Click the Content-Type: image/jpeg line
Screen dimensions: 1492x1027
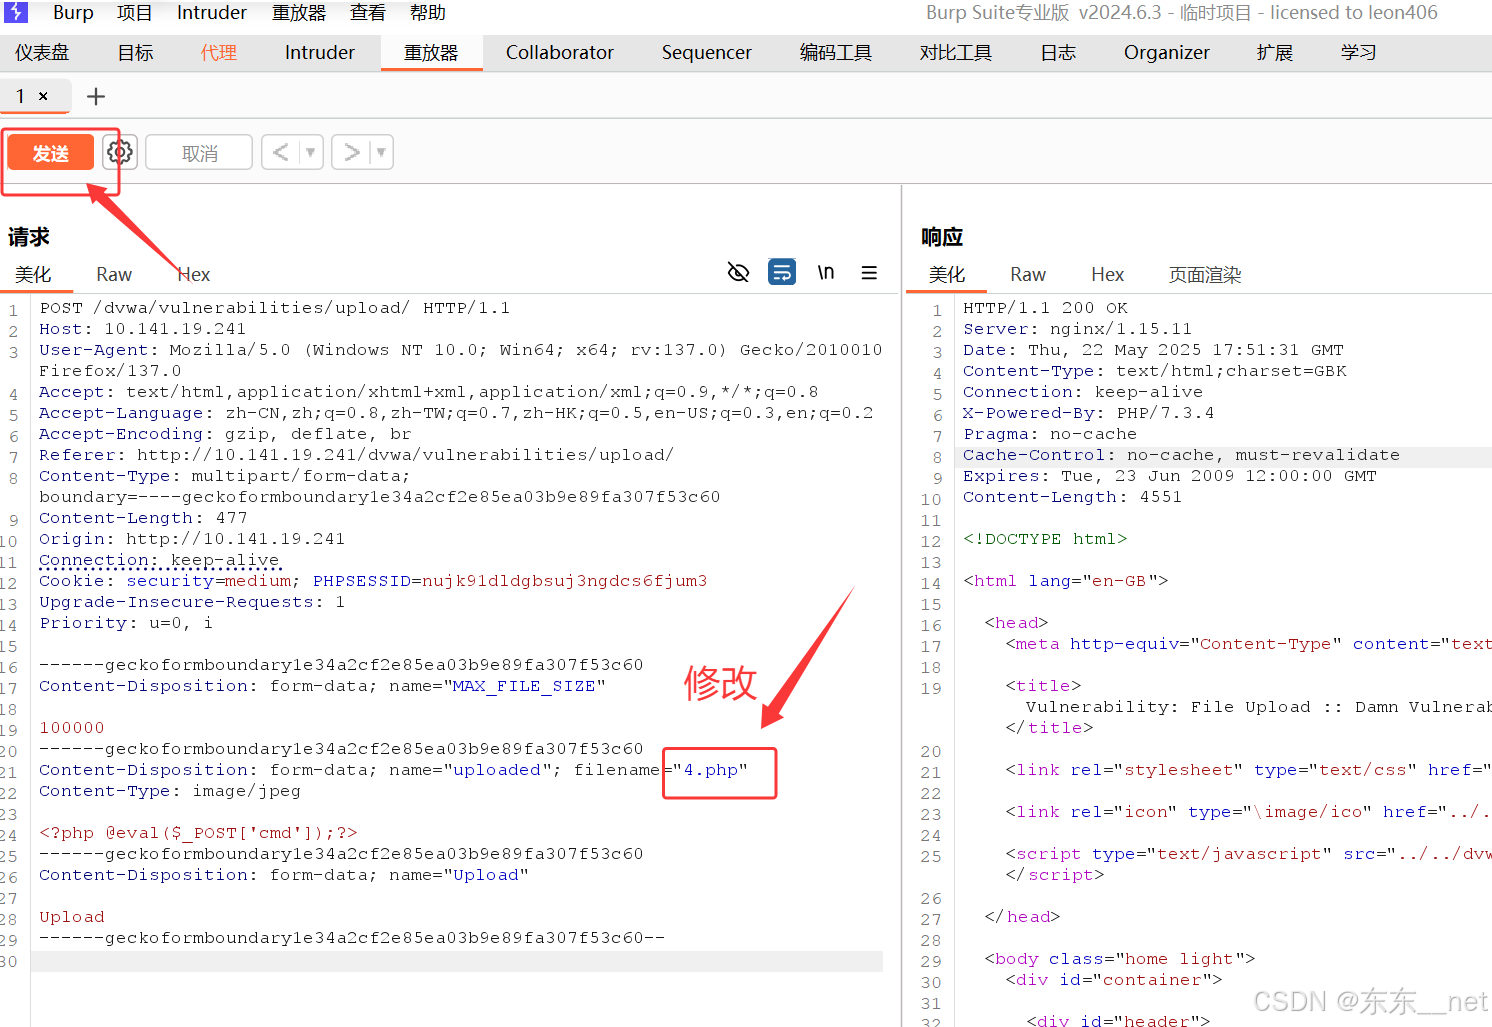click(170, 791)
